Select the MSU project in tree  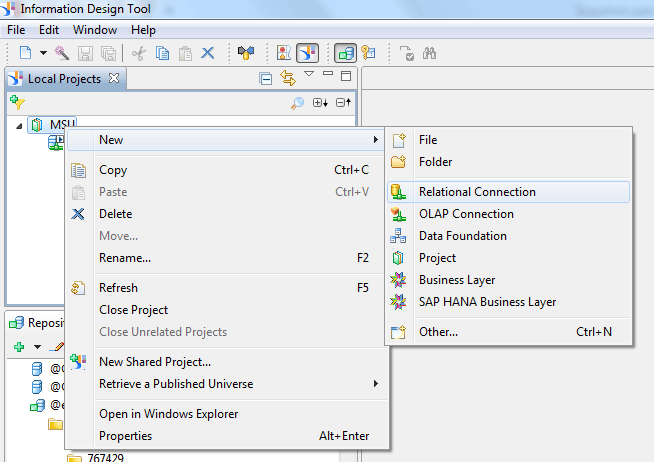[52, 125]
